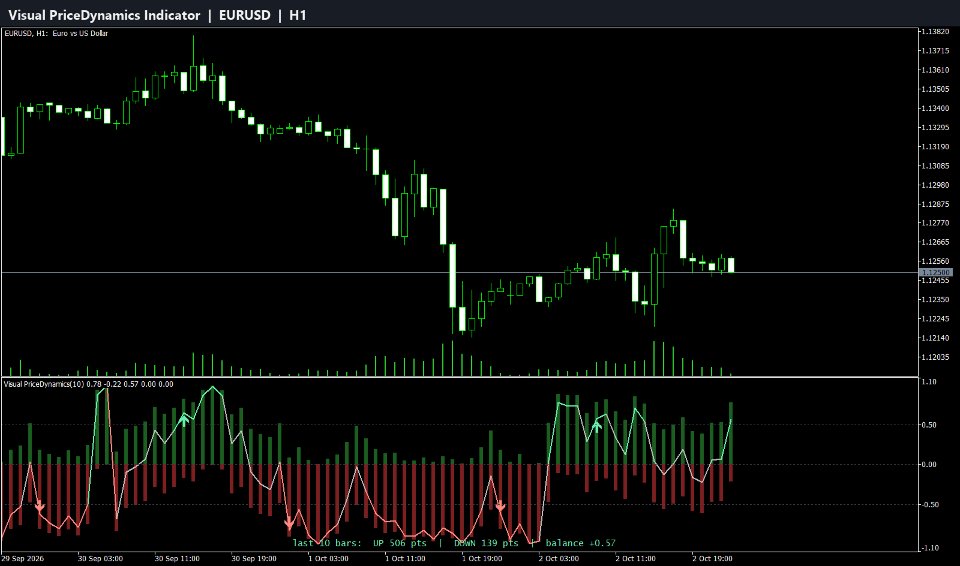Click time axis label 1 Oct 03:00
960x566 pixels.
[x=330, y=559]
